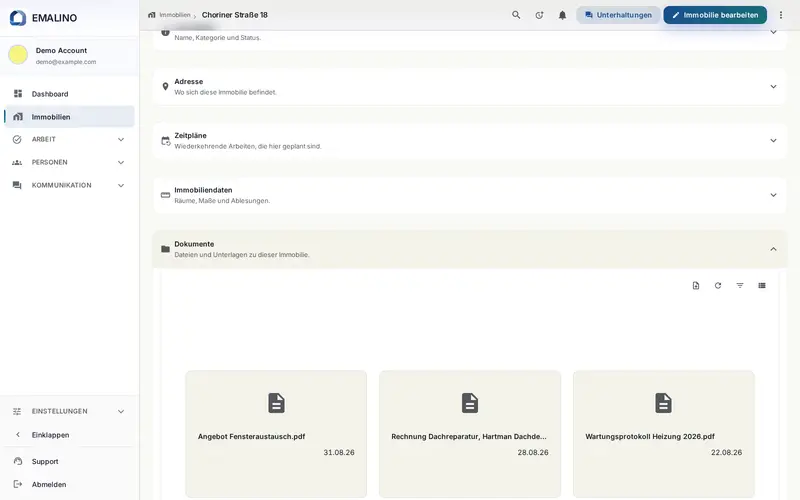The image size is (800, 500).
Task: Expand the Zeitpläne section chevron
Action: (x=773, y=141)
